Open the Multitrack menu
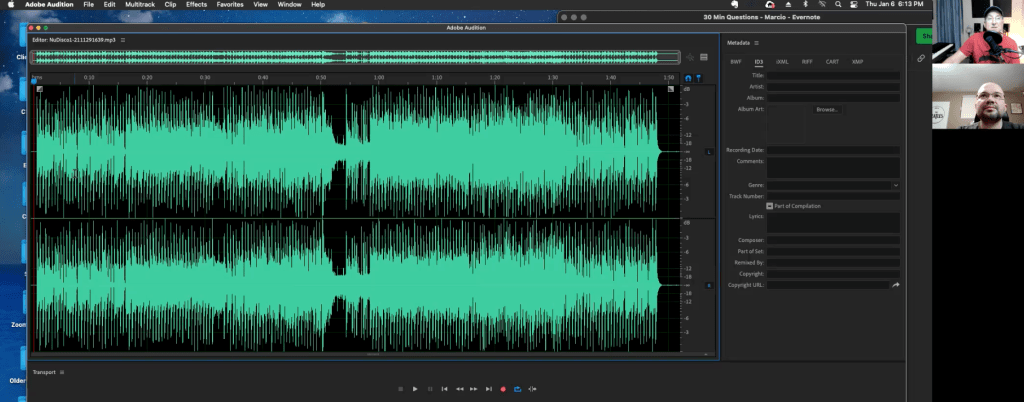Viewport: 1024px width, 402px height. pyautogui.click(x=139, y=5)
